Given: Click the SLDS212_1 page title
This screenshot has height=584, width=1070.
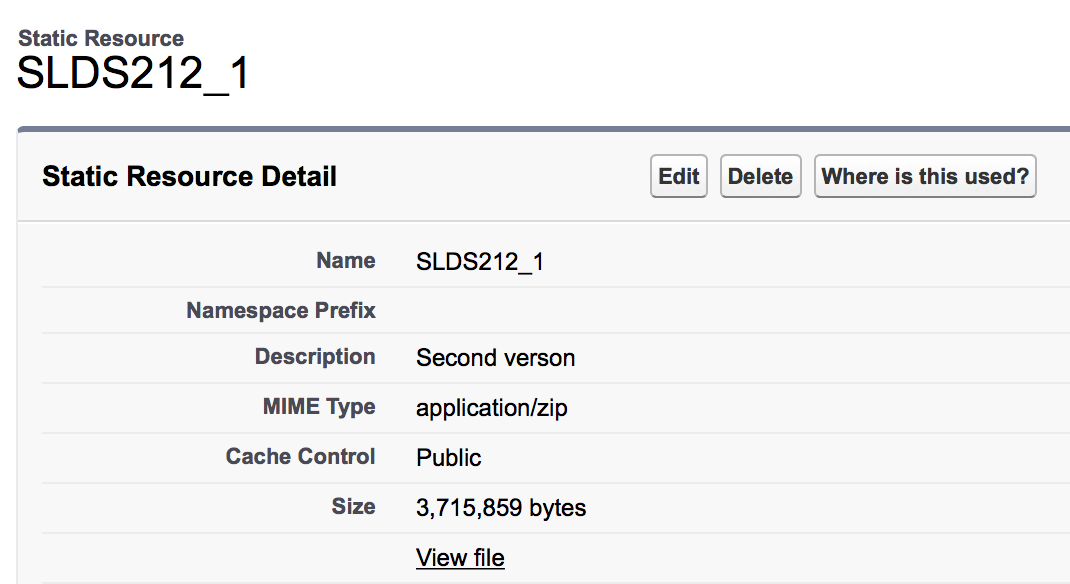Looking at the screenshot, I should click(133, 75).
